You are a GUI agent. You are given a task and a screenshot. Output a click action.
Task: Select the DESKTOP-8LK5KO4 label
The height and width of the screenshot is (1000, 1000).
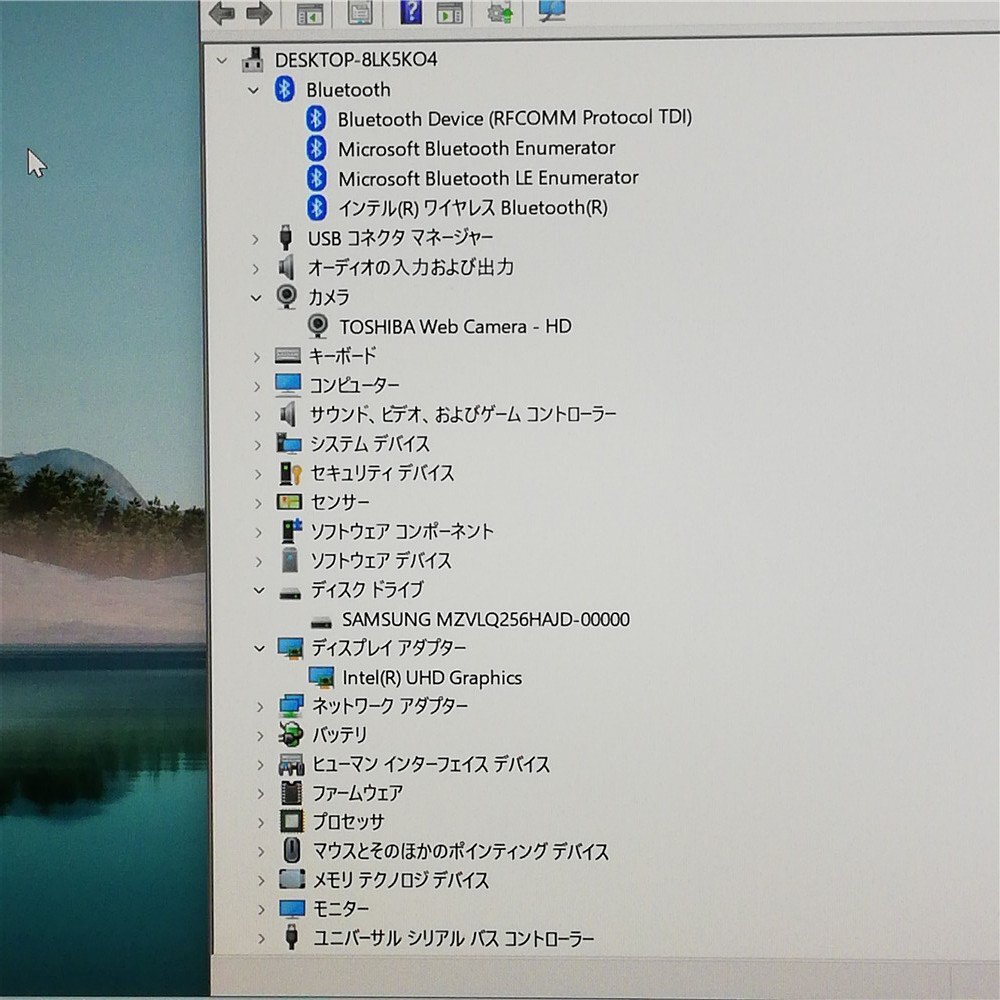pos(356,60)
